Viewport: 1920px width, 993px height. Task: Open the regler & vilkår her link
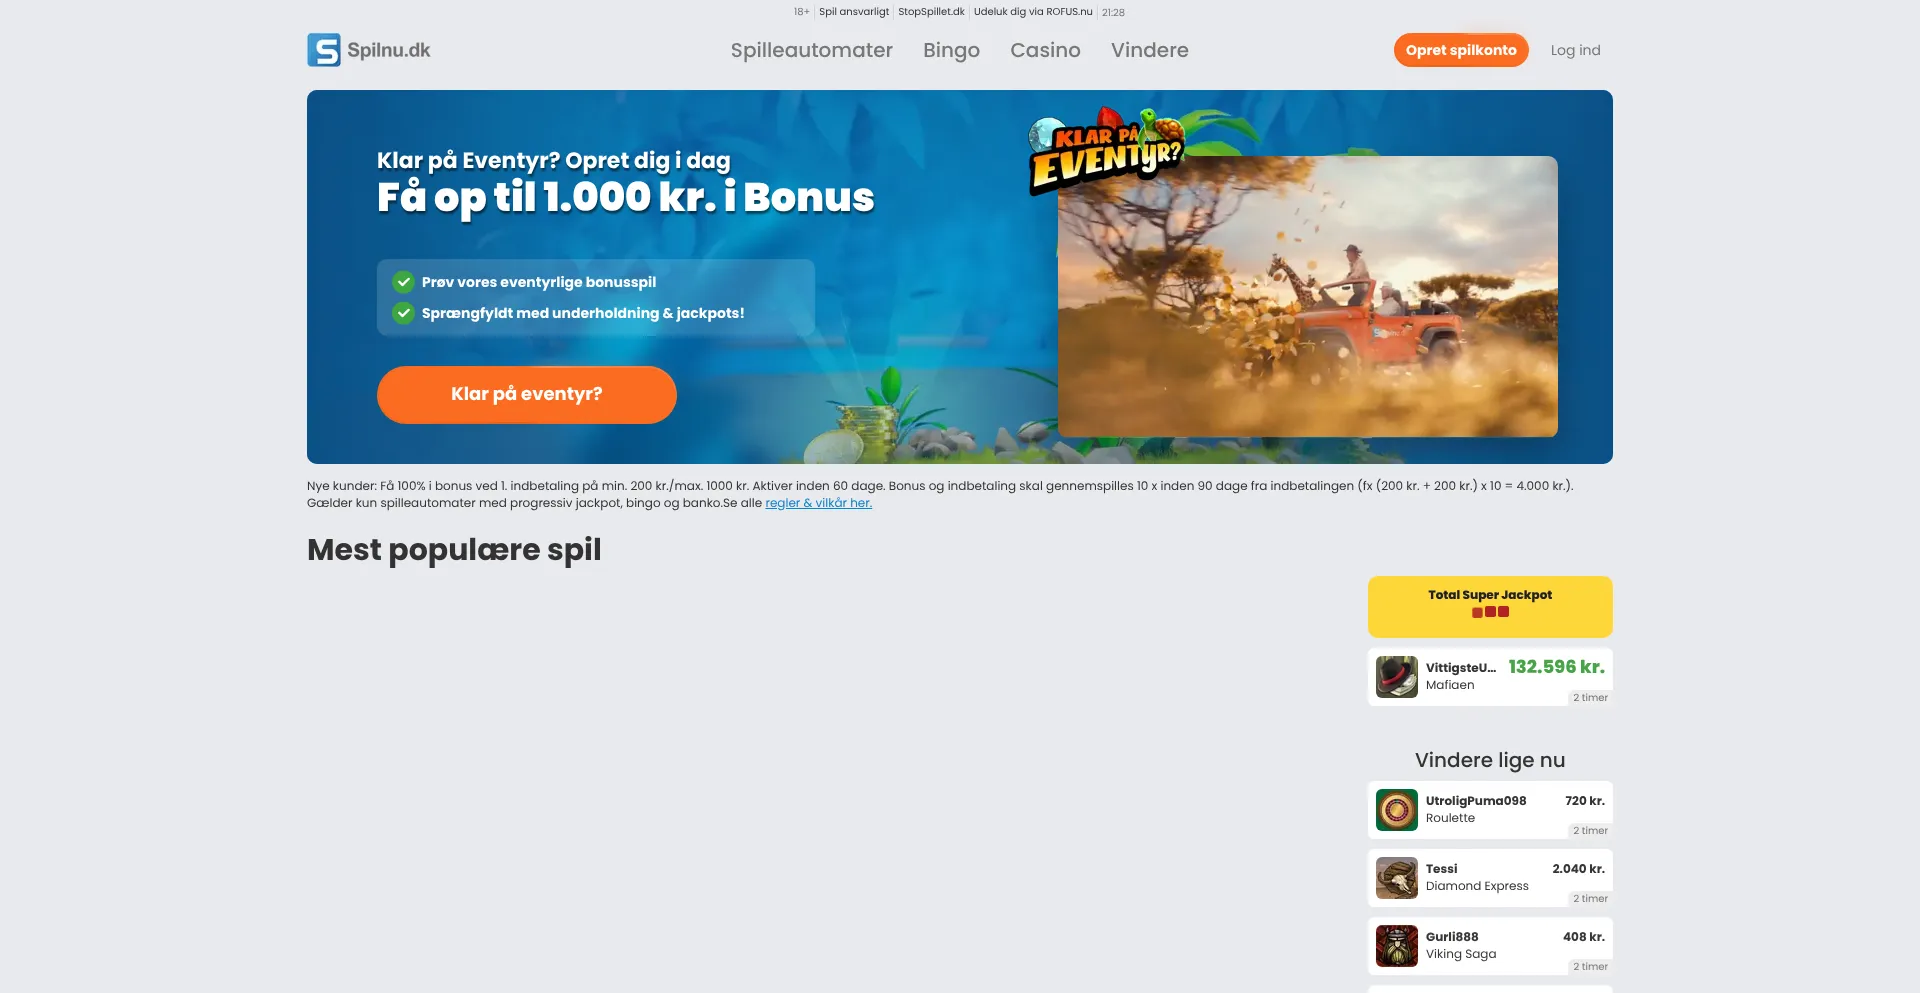pos(818,503)
